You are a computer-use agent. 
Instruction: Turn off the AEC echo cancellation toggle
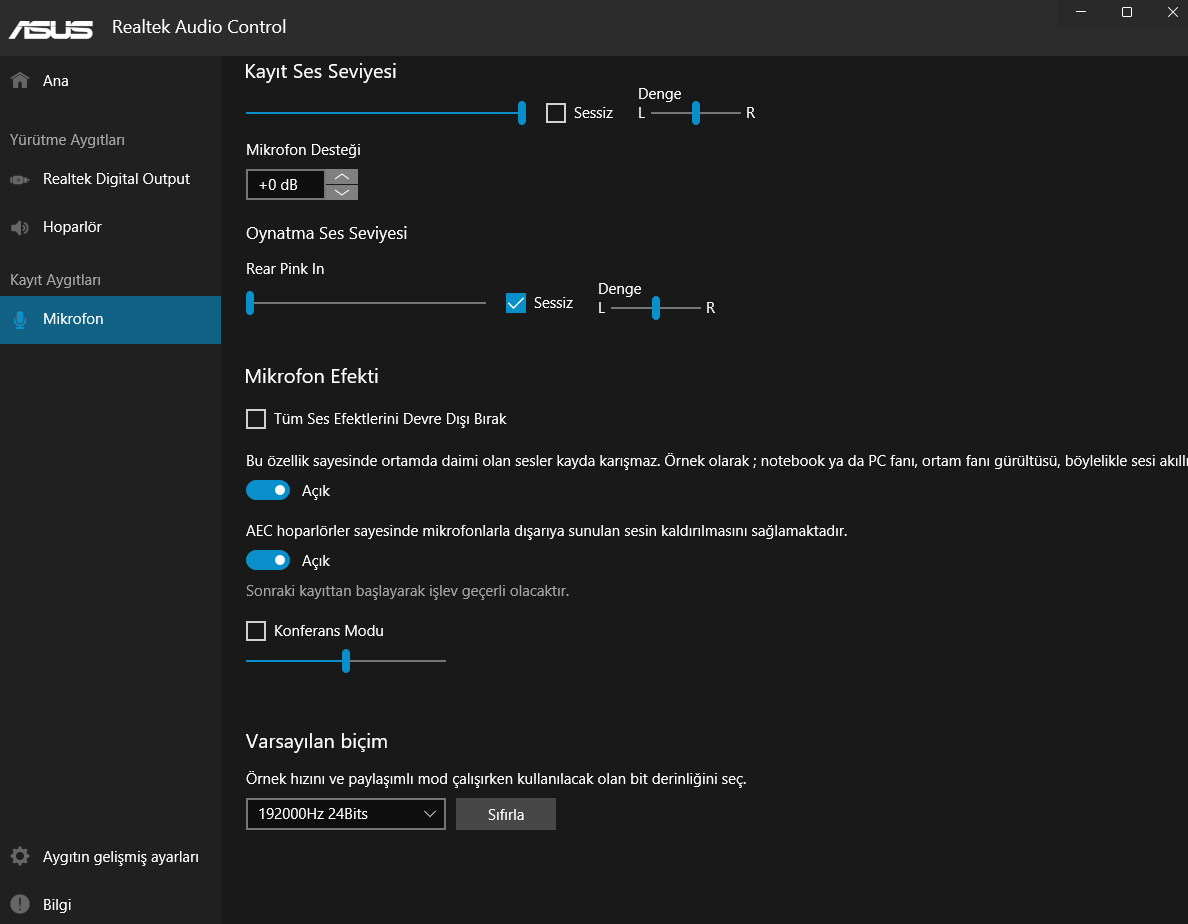(268, 561)
